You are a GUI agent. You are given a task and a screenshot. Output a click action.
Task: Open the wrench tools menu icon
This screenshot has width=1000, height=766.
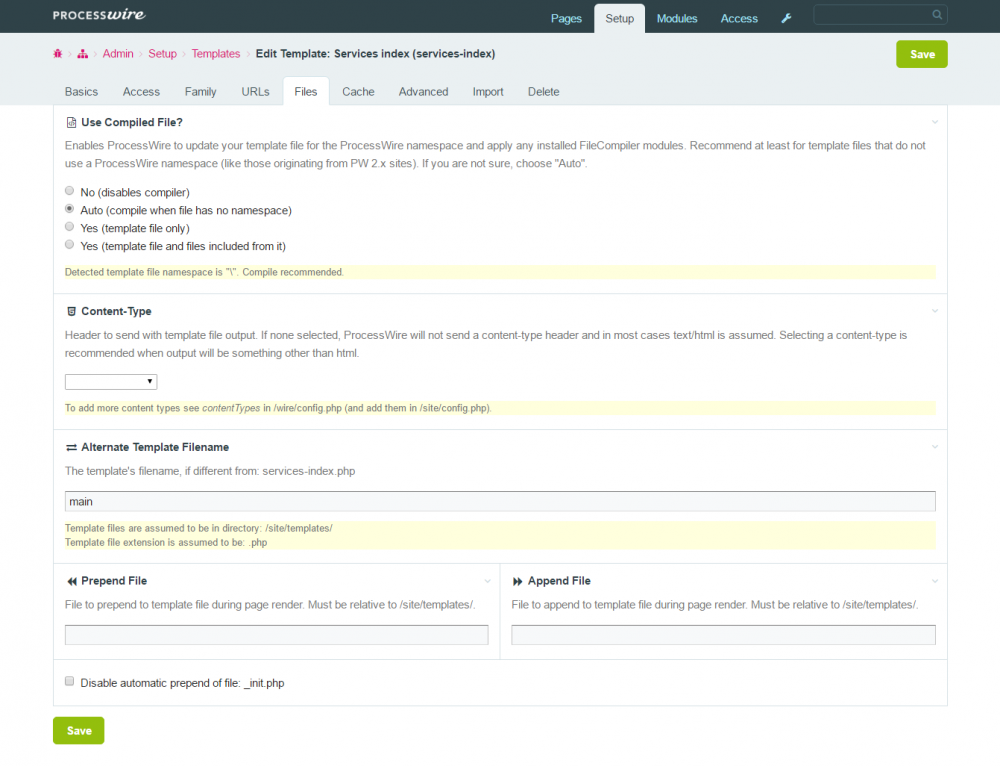click(786, 18)
